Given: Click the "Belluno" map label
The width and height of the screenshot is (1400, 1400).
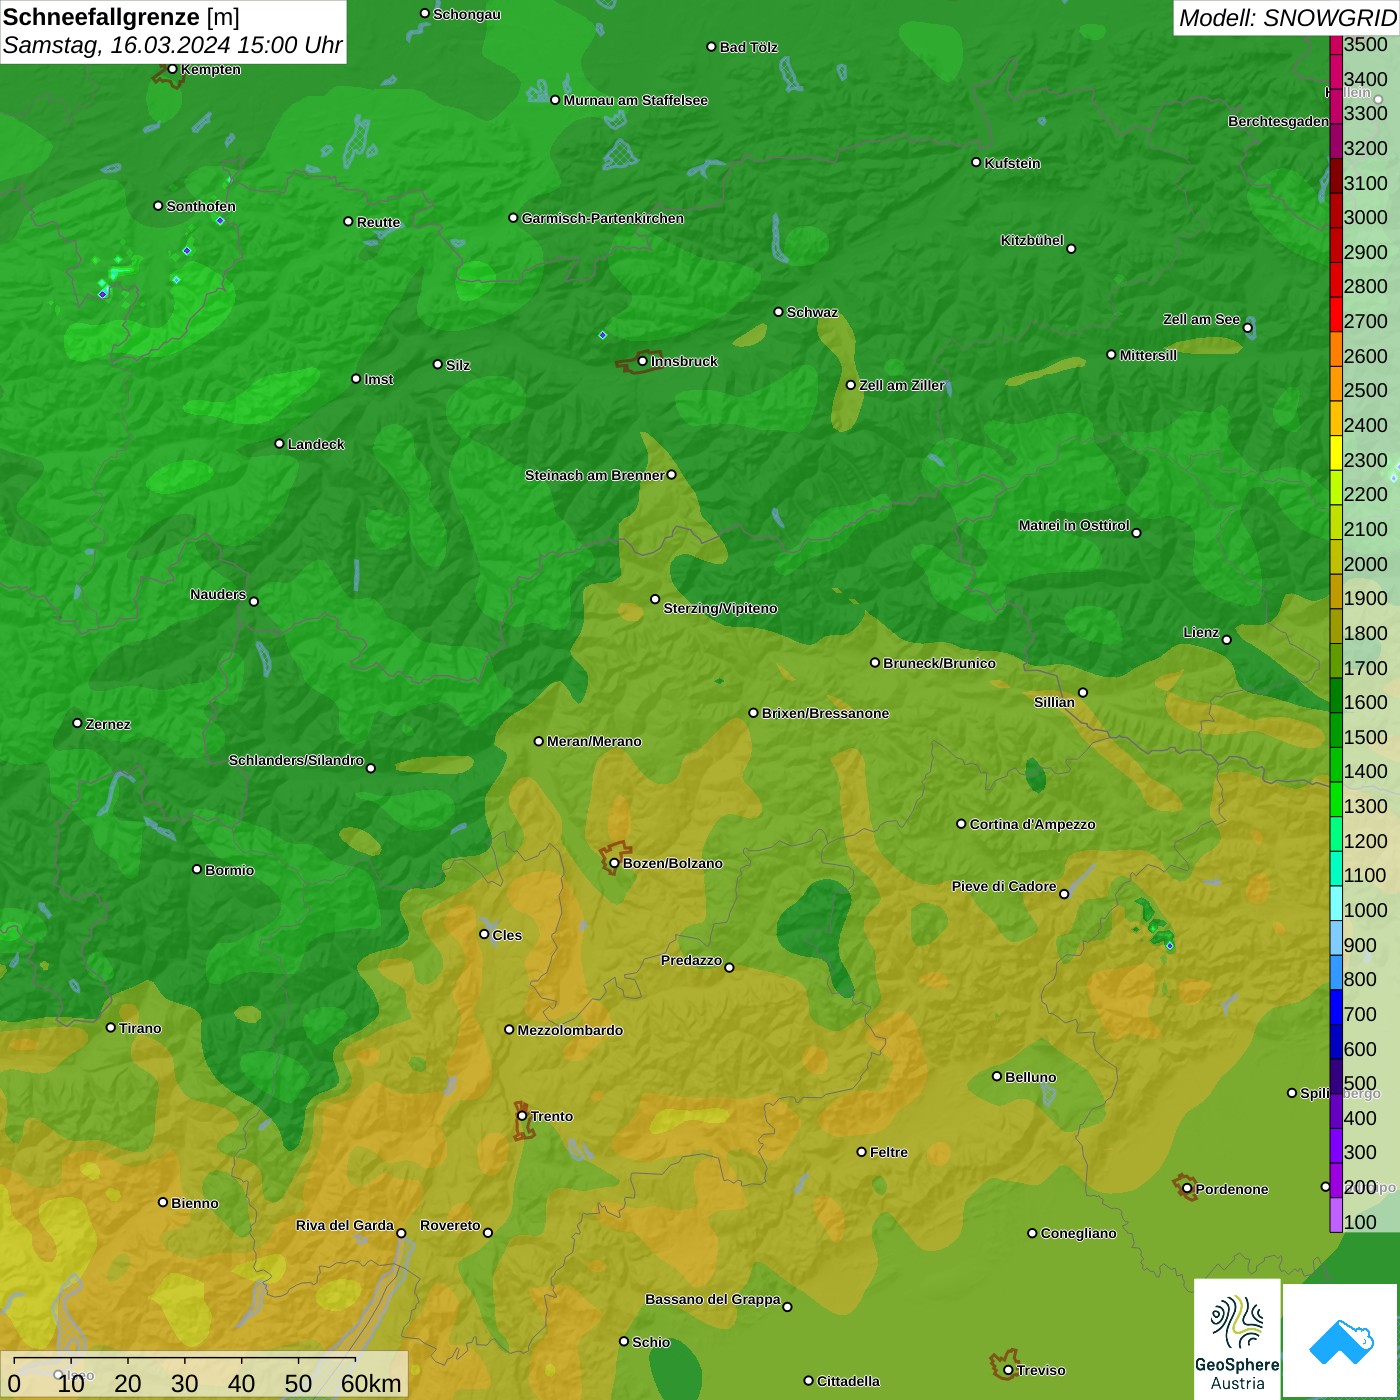Looking at the screenshot, I should (x=1031, y=1077).
